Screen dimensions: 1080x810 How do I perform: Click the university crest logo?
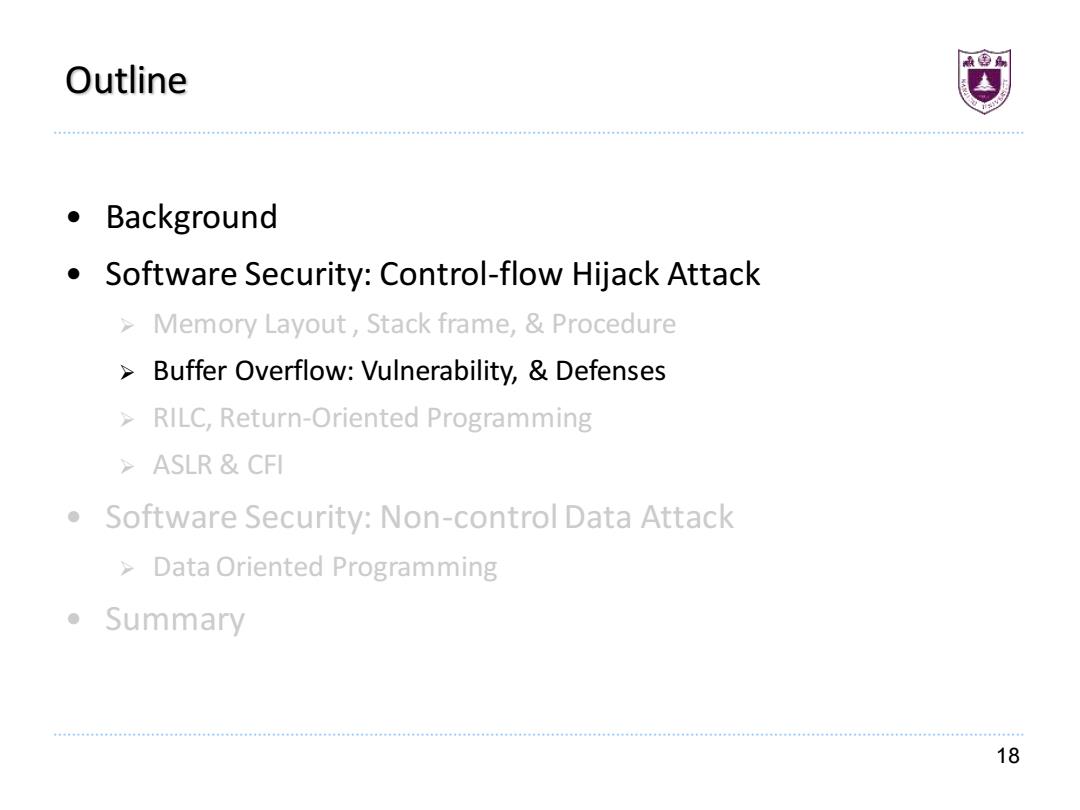pyautogui.click(x=984, y=81)
